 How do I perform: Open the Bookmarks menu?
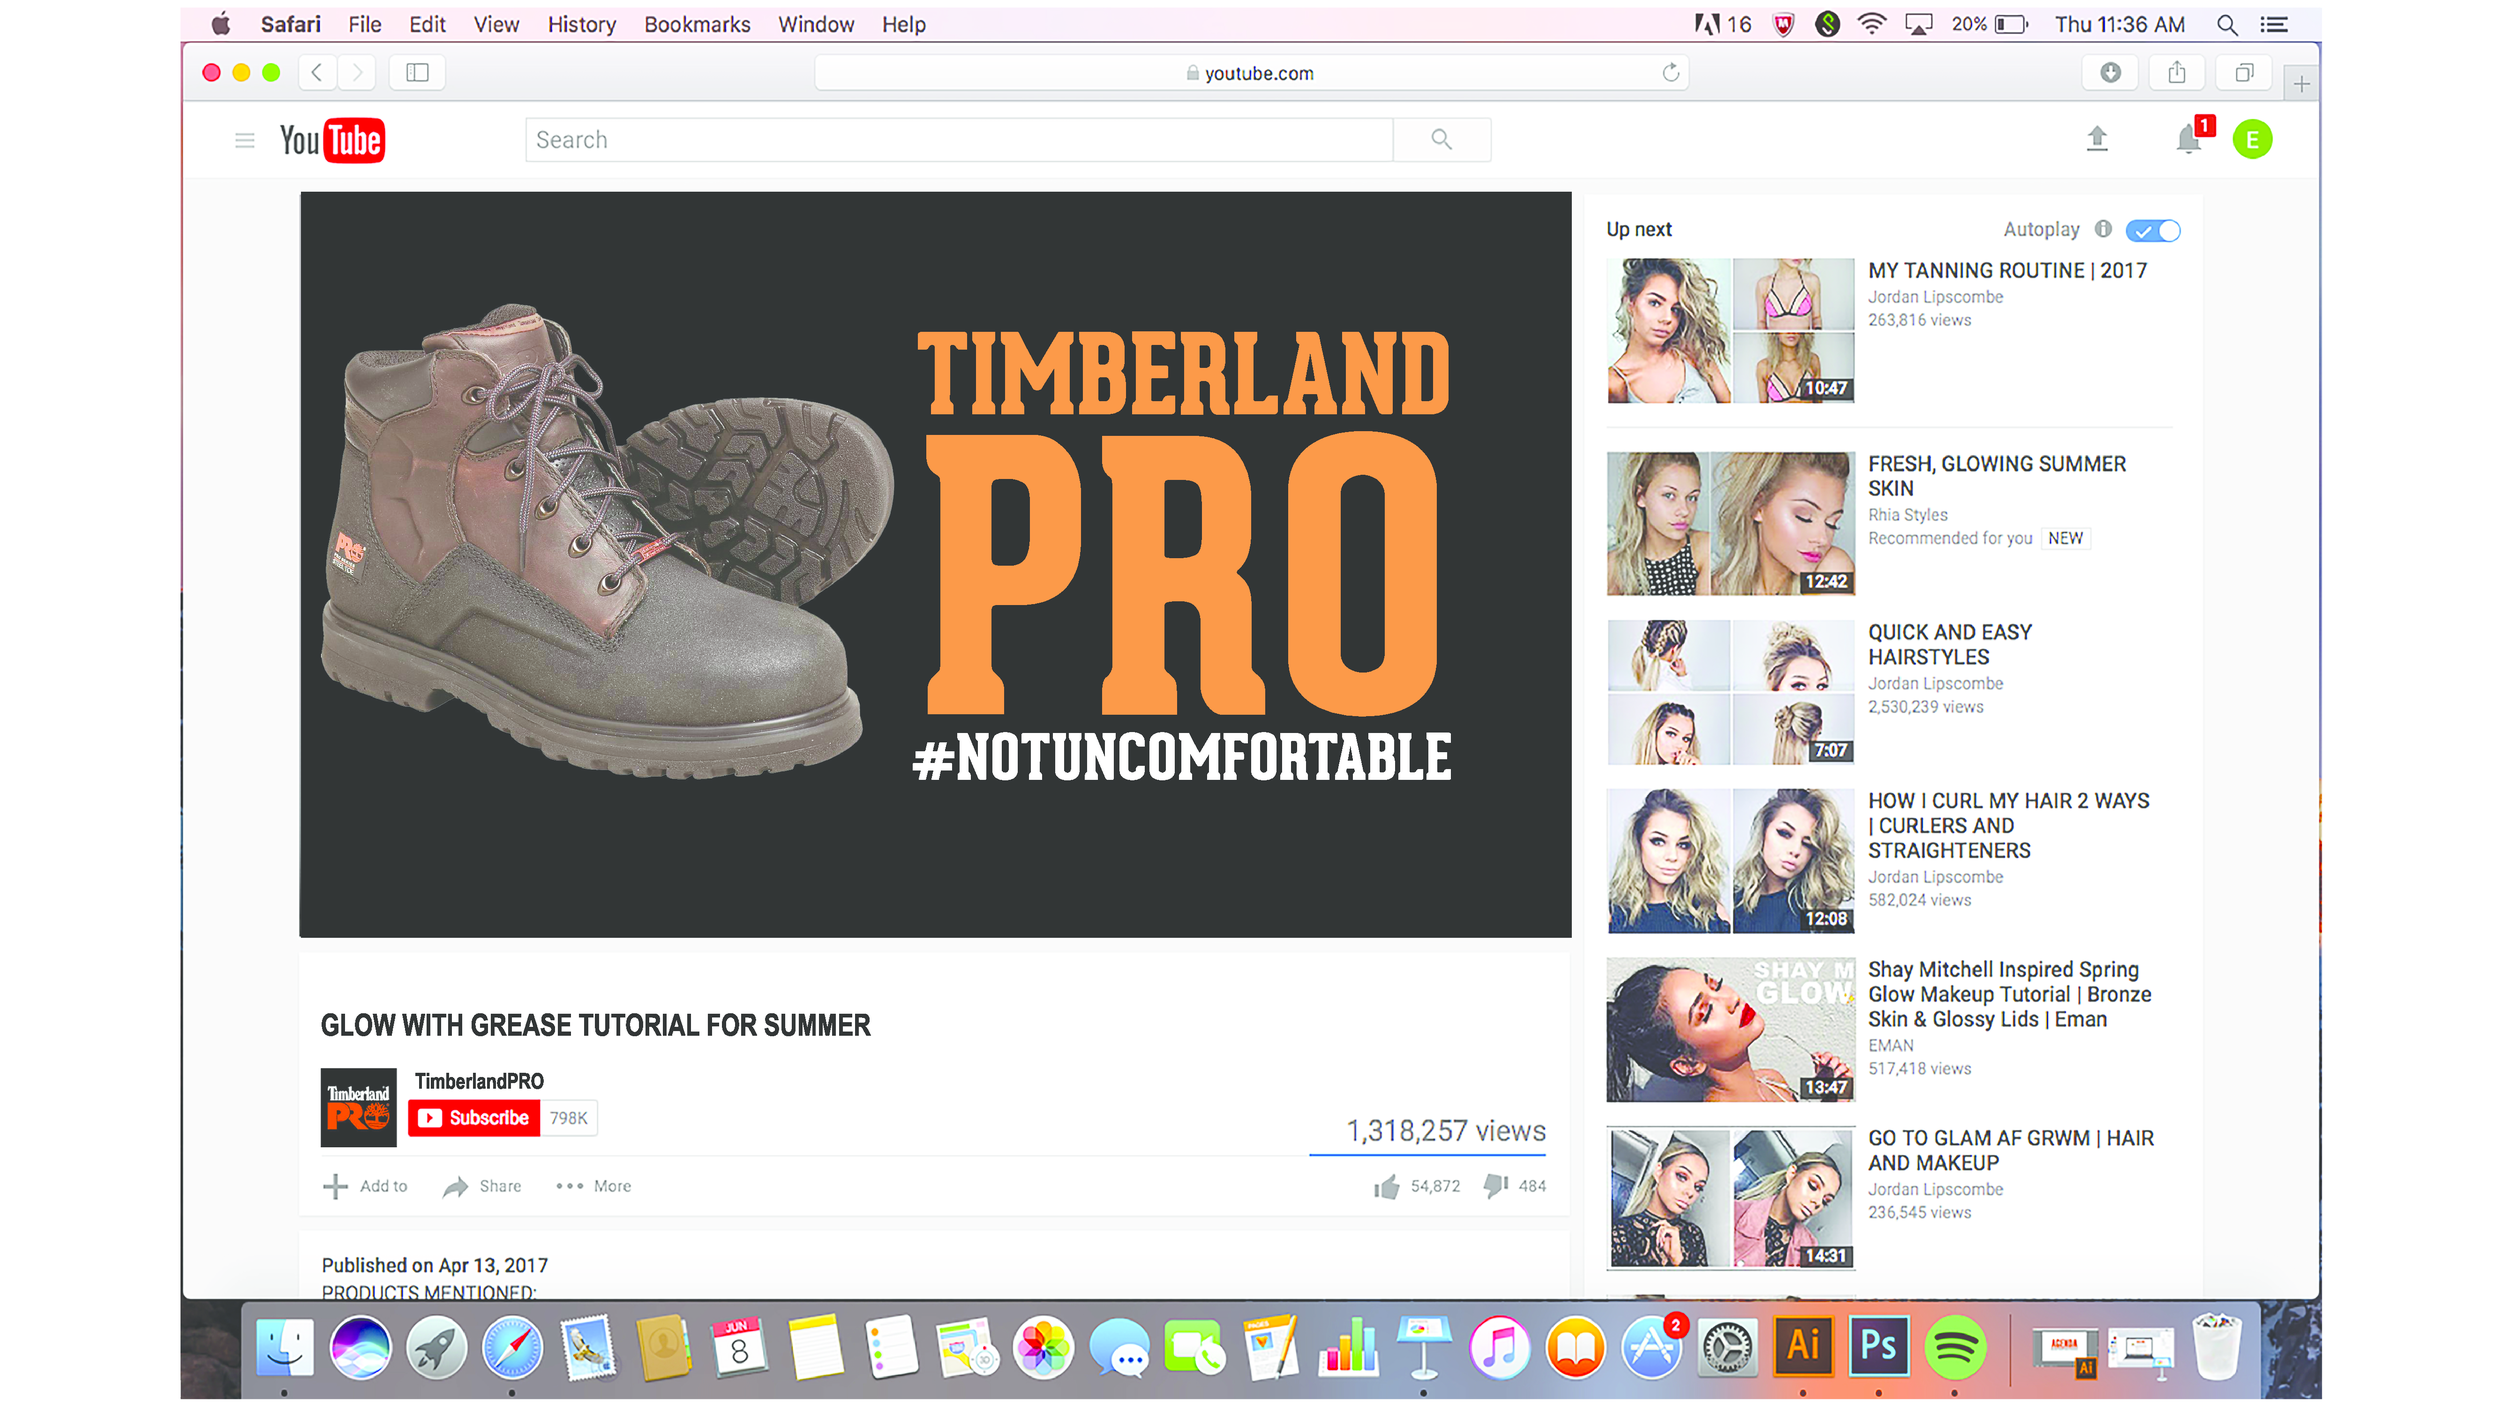click(697, 24)
